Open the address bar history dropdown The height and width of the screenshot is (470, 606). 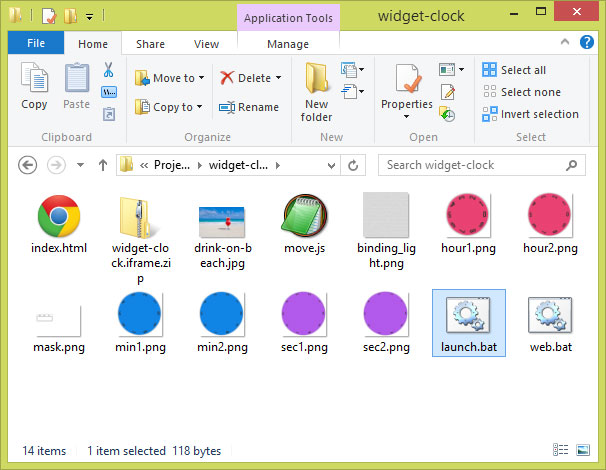tap(329, 165)
